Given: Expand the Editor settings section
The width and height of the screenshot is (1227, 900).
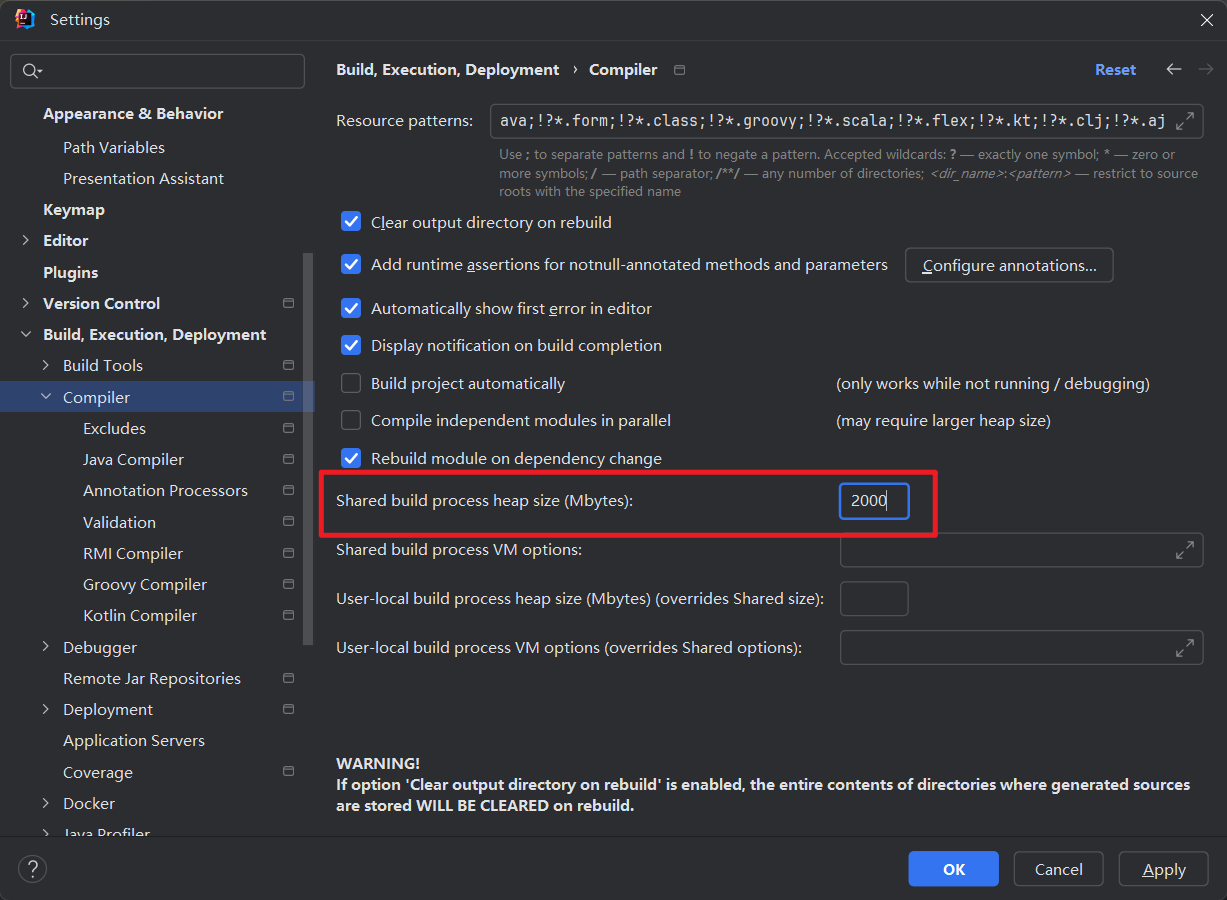Looking at the screenshot, I should 26,241.
